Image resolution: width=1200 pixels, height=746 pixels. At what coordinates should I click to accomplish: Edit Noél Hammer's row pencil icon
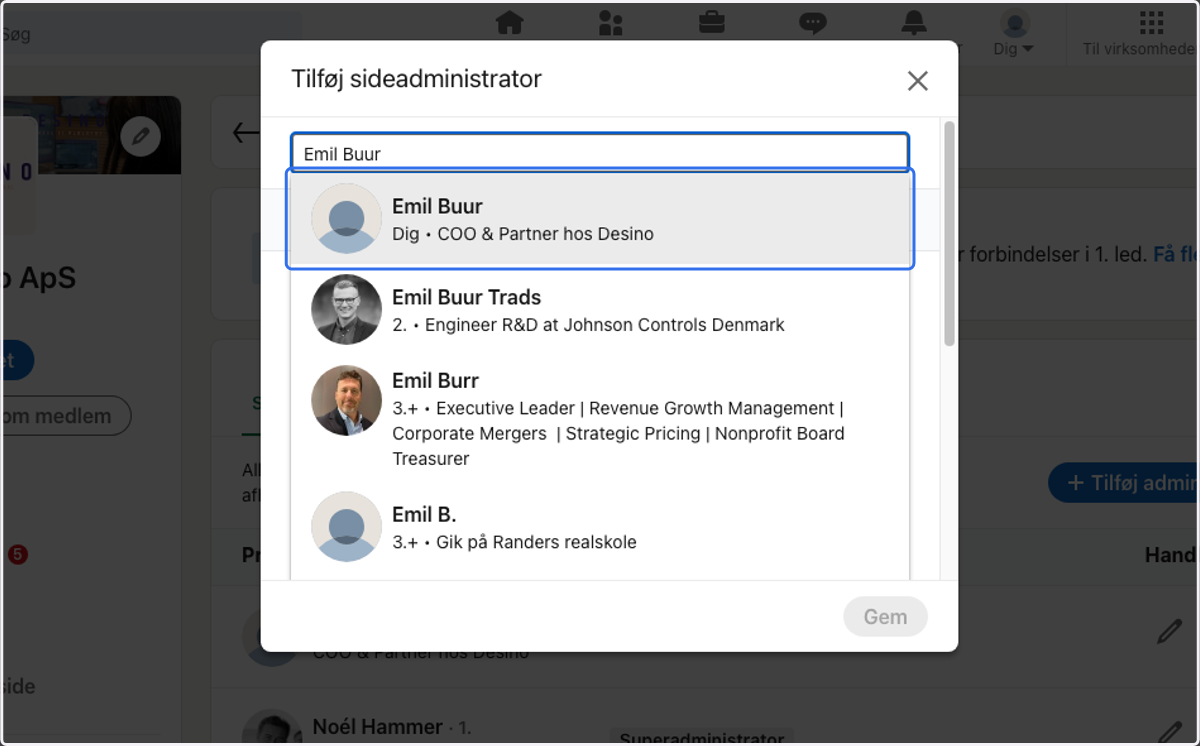(x=1169, y=732)
